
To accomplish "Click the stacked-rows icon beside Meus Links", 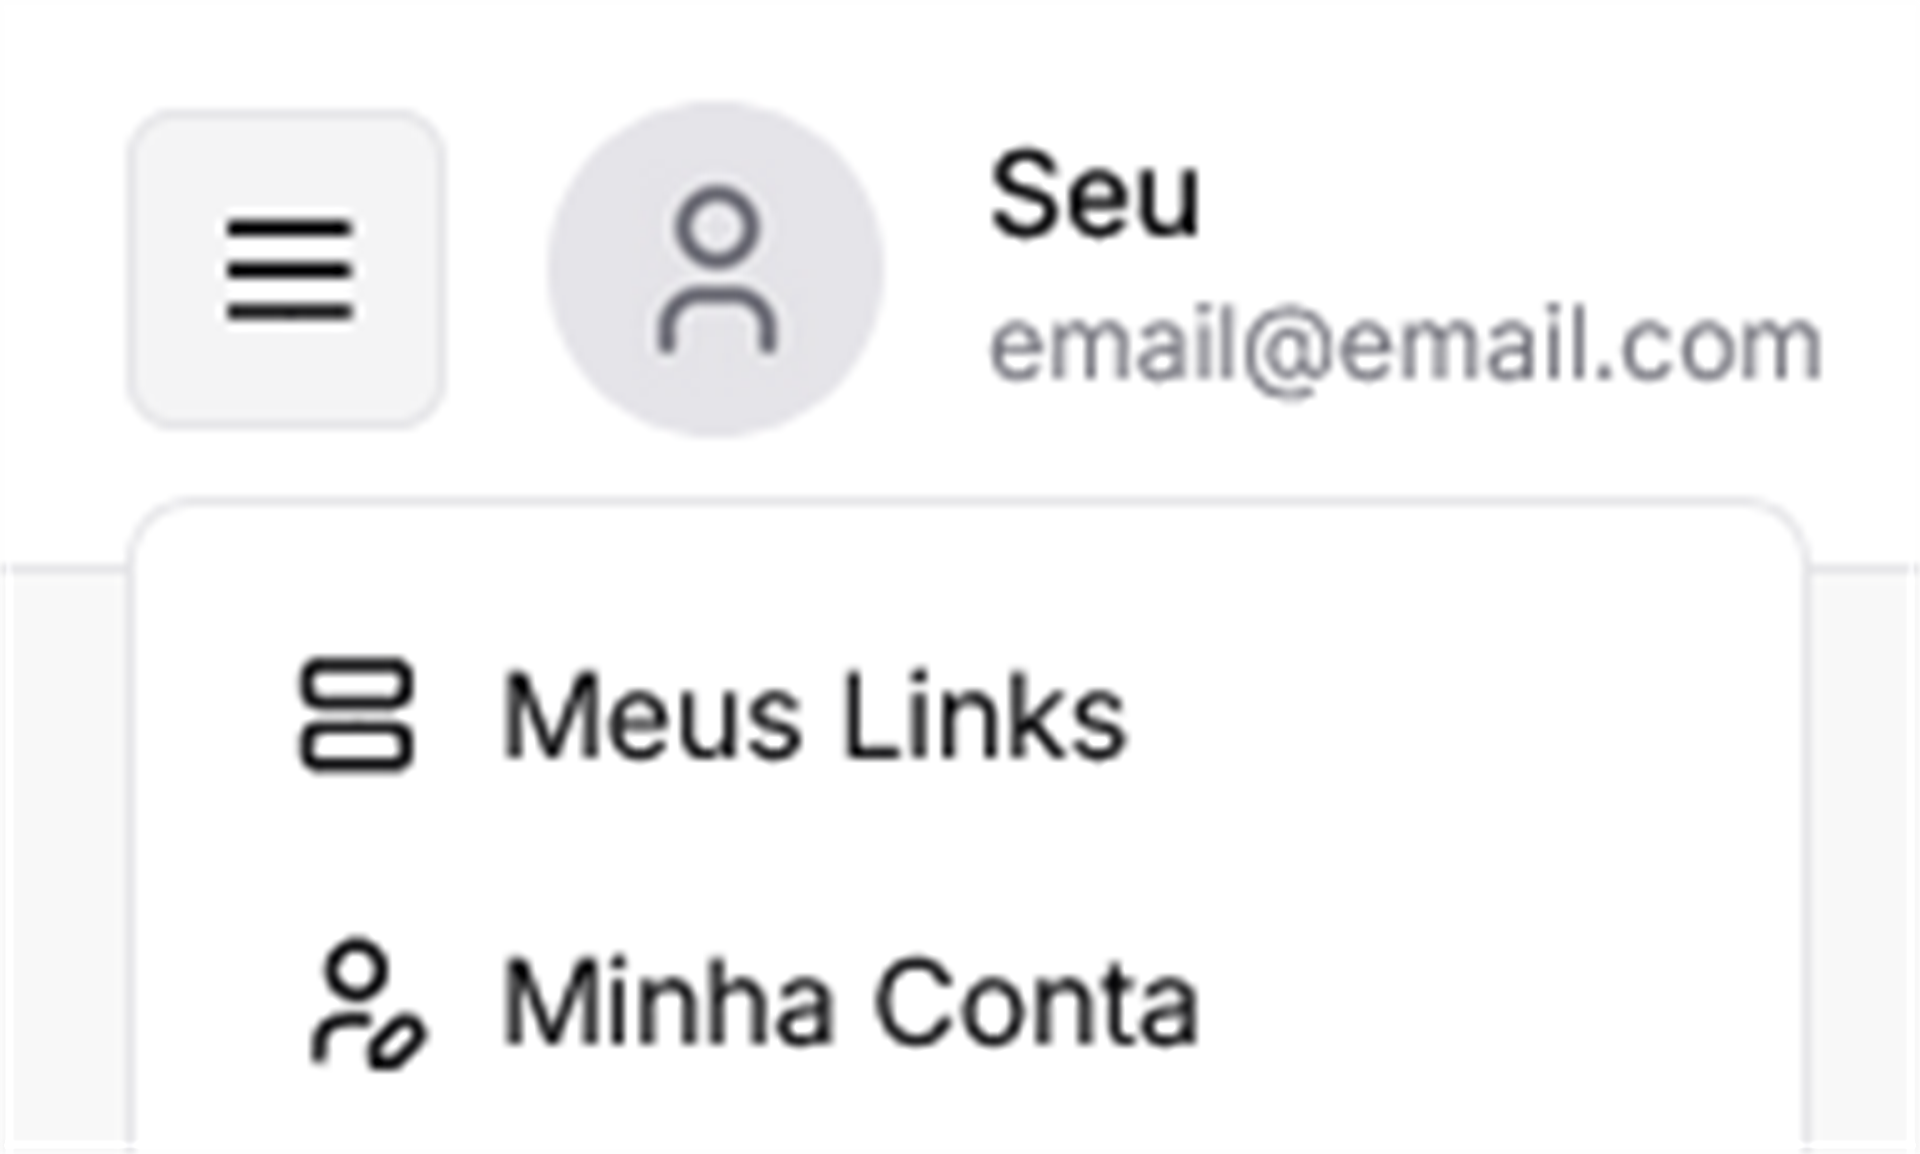I will pos(356,715).
